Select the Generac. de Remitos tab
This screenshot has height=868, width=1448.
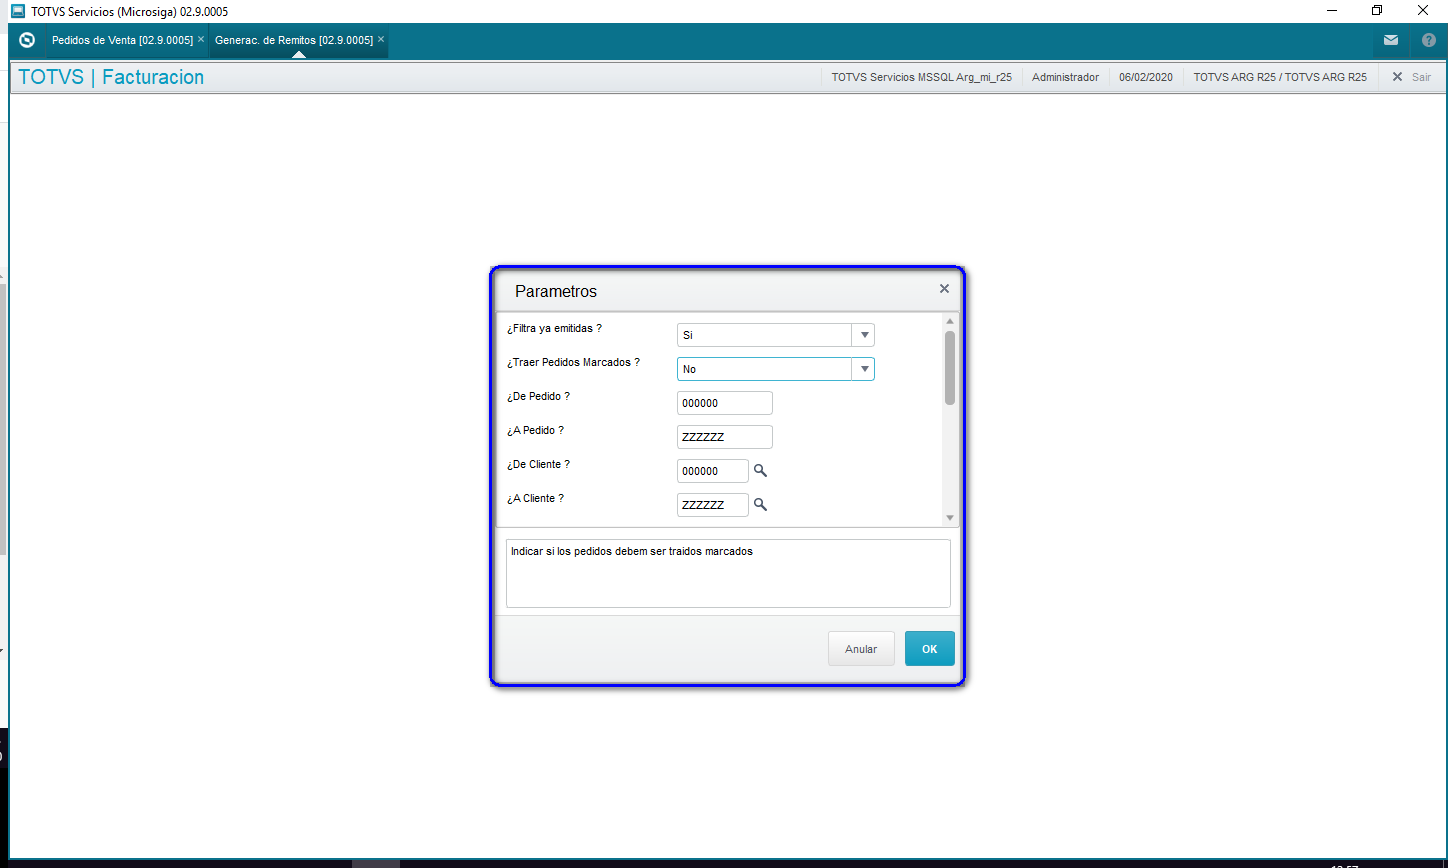tap(294, 40)
